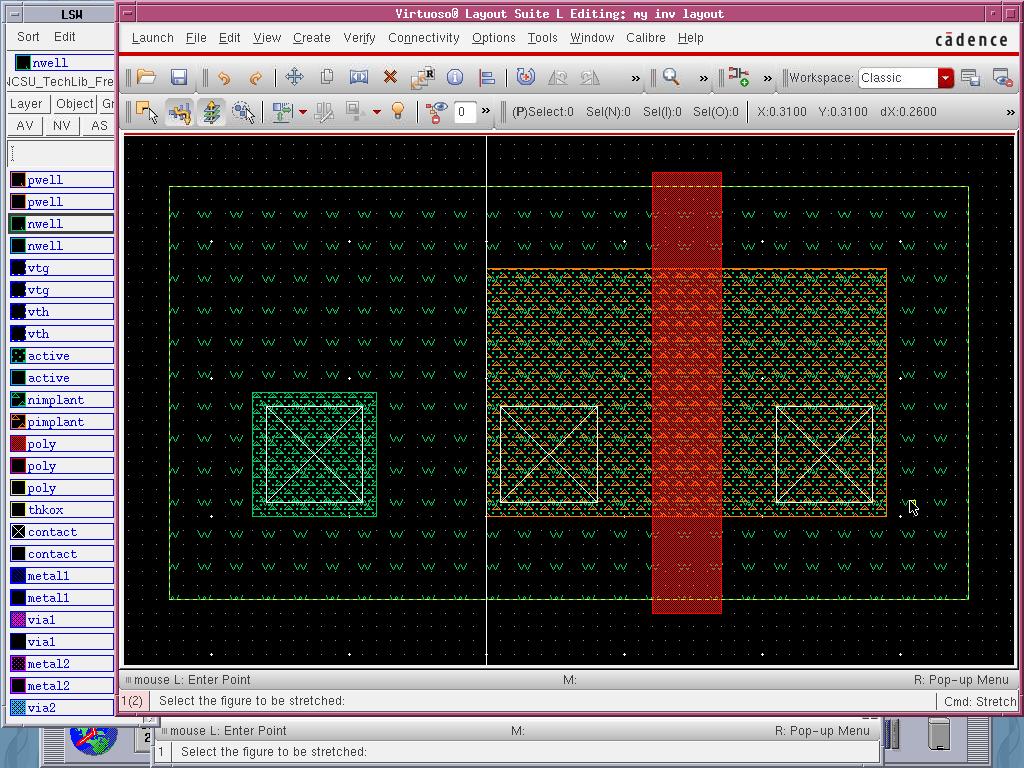Open the Verify menu

pos(359,38)
